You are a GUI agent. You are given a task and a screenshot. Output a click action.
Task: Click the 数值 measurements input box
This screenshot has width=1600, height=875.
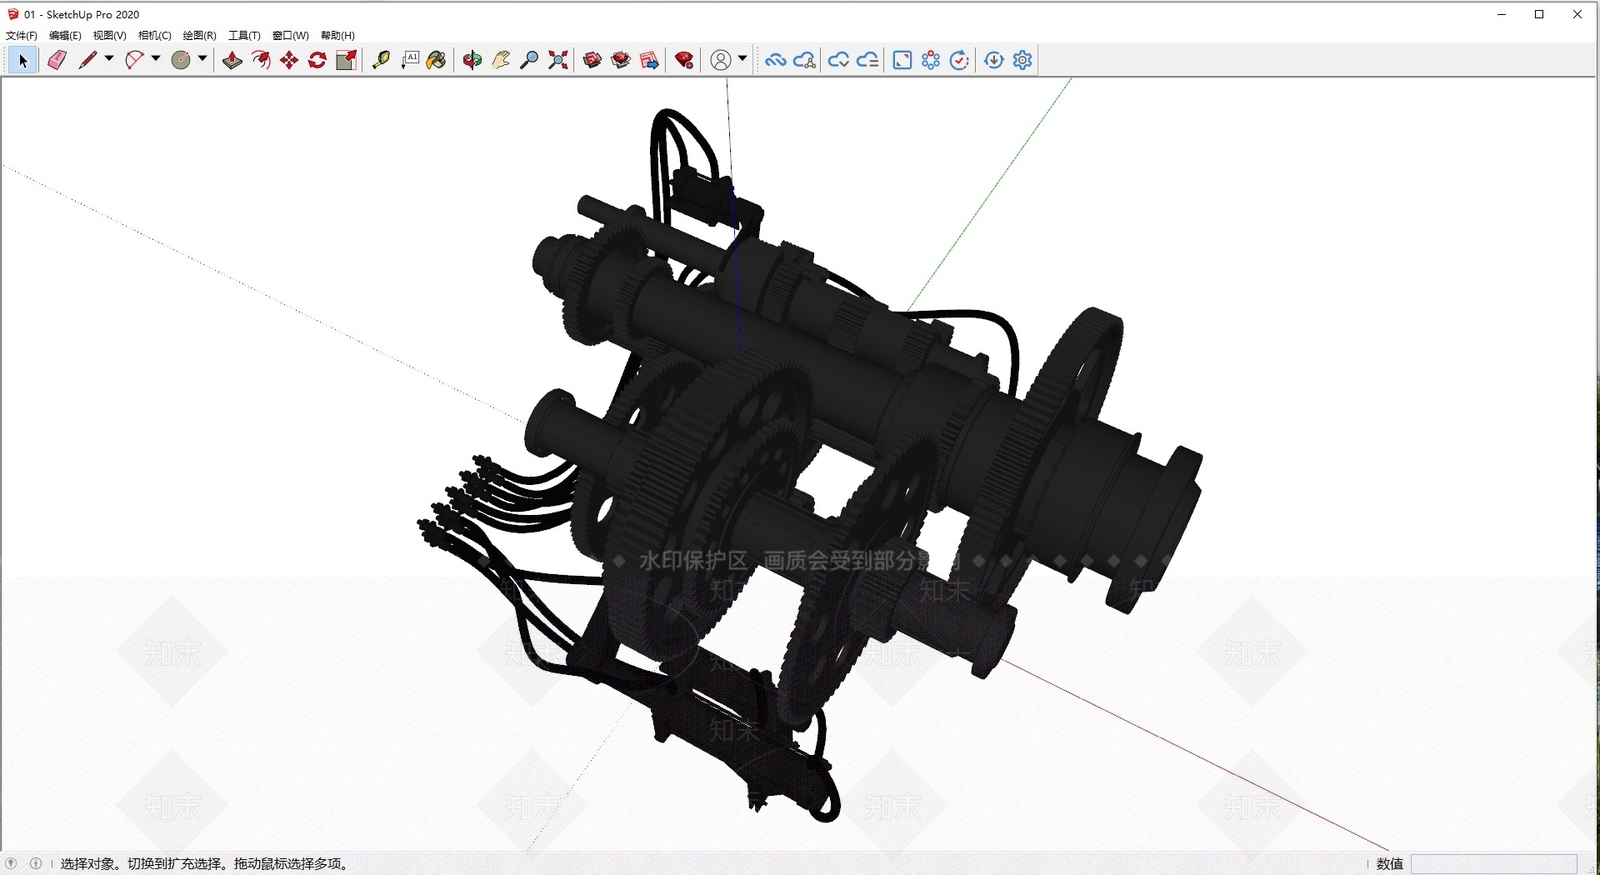(1494, 864)
